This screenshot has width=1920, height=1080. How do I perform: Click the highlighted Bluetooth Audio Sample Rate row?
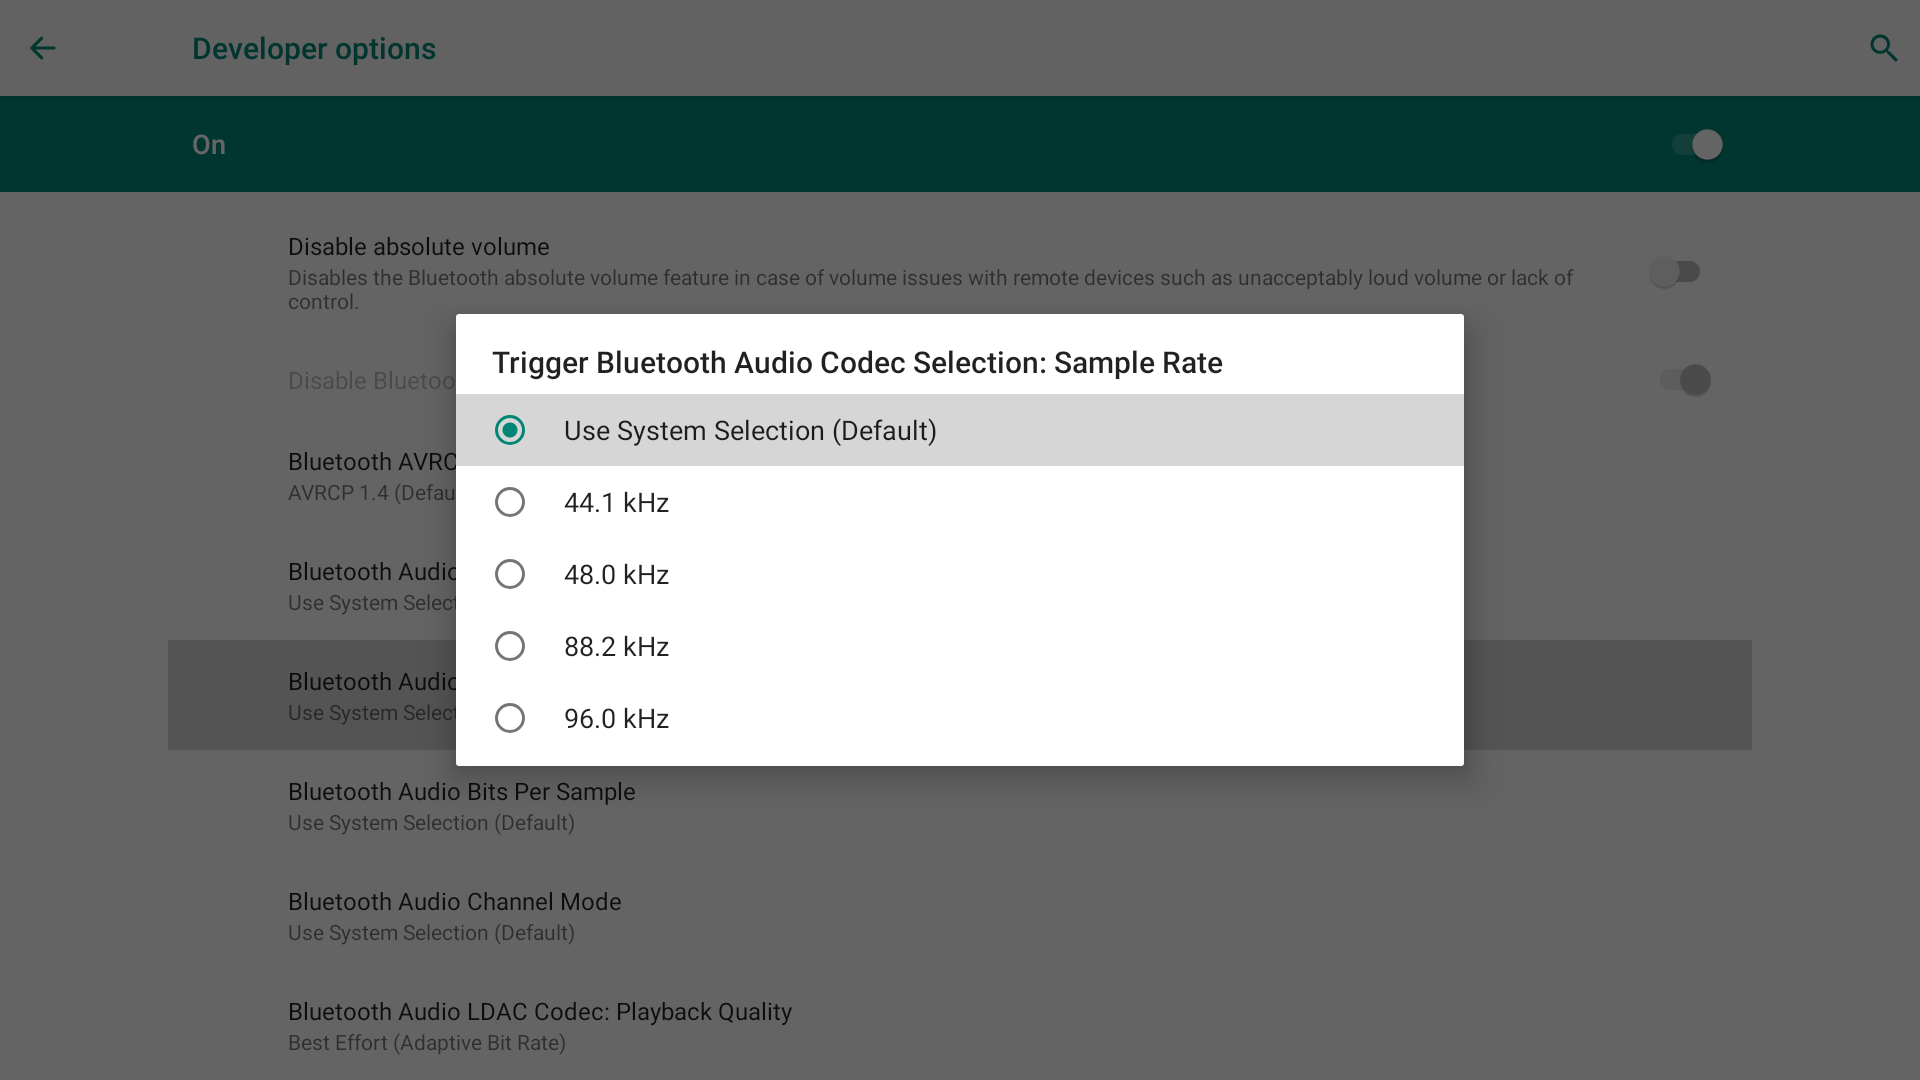click(x=310, y=695)
